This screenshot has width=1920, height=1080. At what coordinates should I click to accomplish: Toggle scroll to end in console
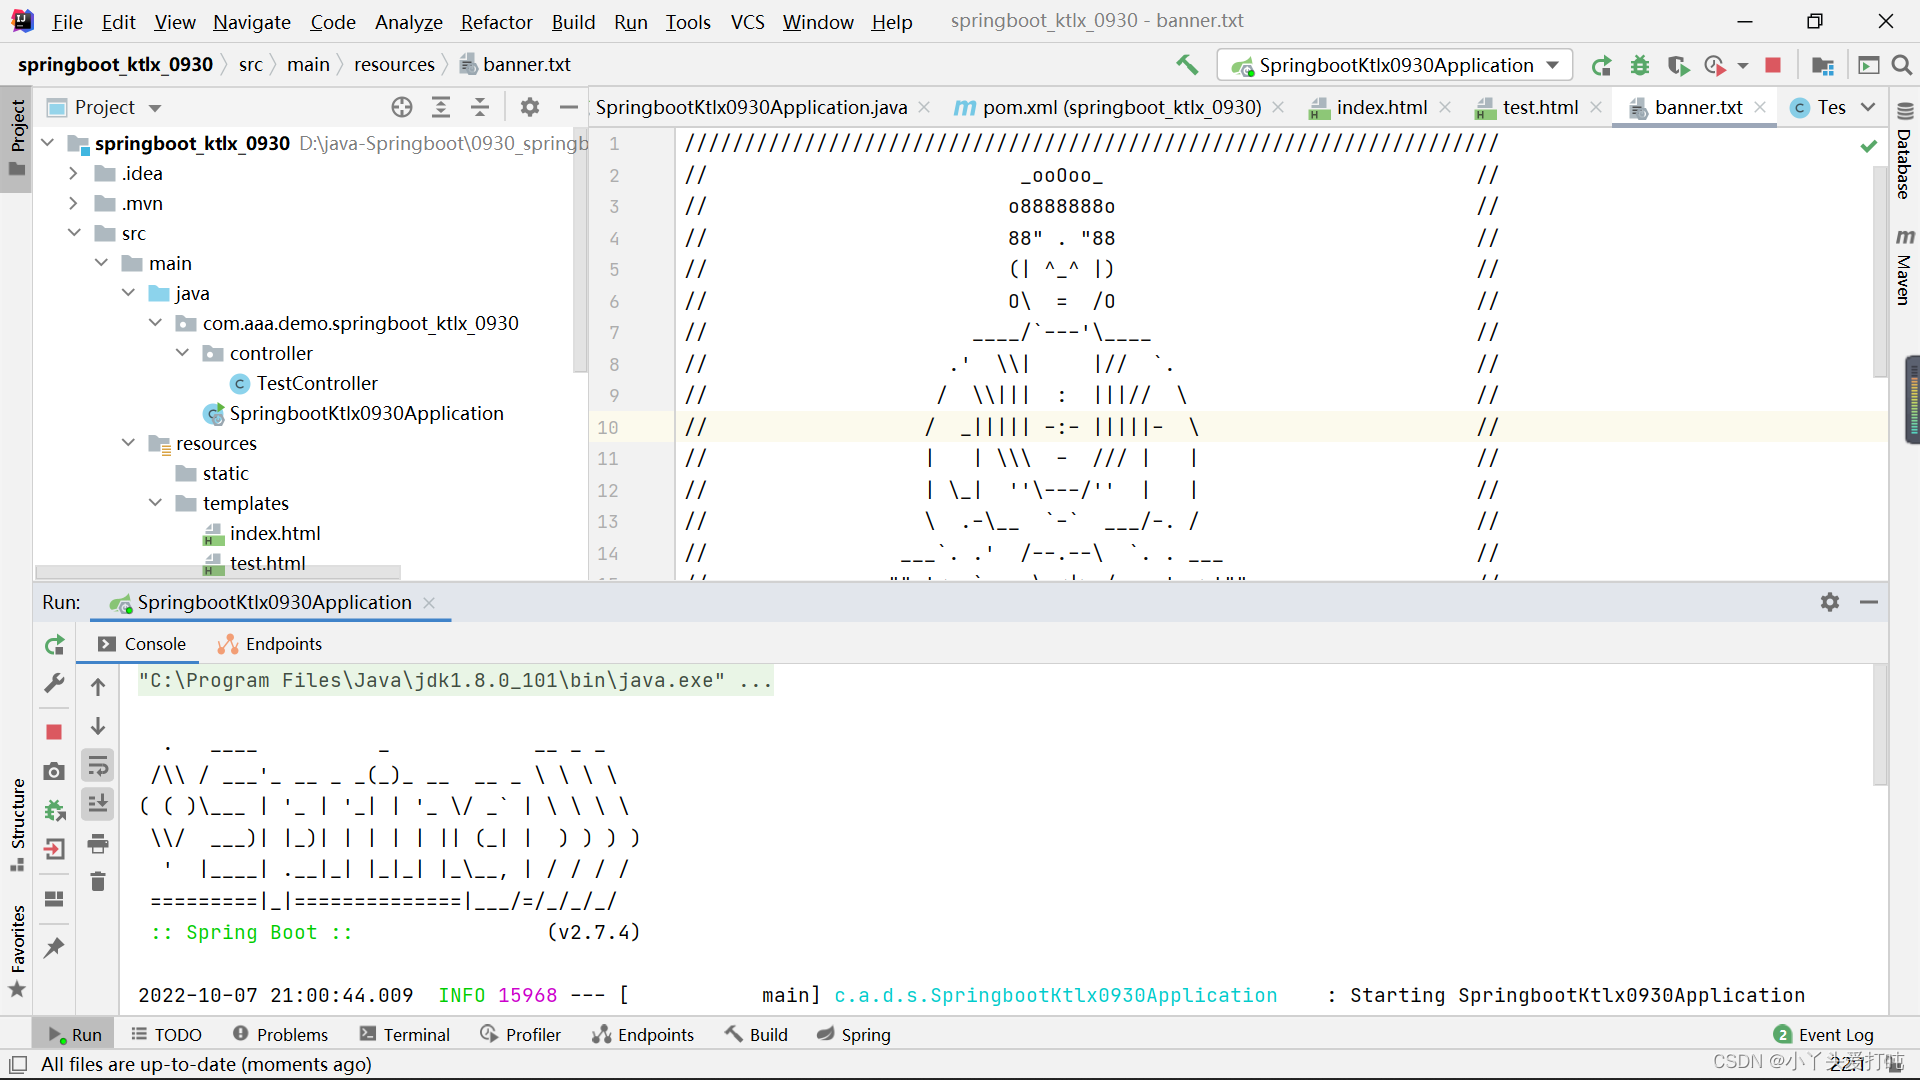click(x=98, y=805)
